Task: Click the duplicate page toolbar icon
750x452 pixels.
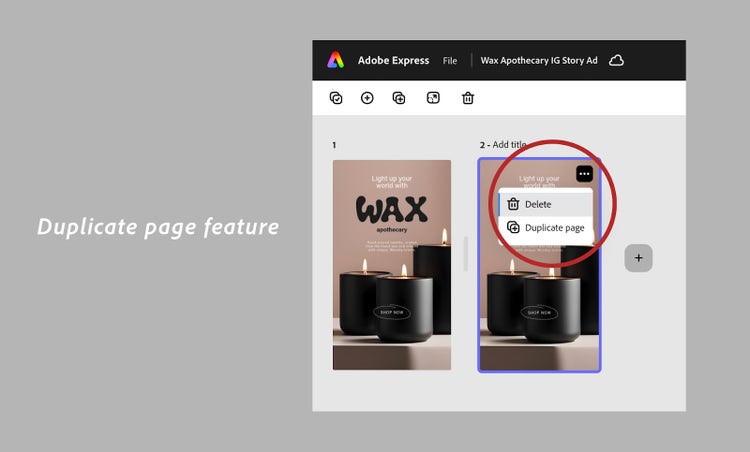Action: coord(399,98)
